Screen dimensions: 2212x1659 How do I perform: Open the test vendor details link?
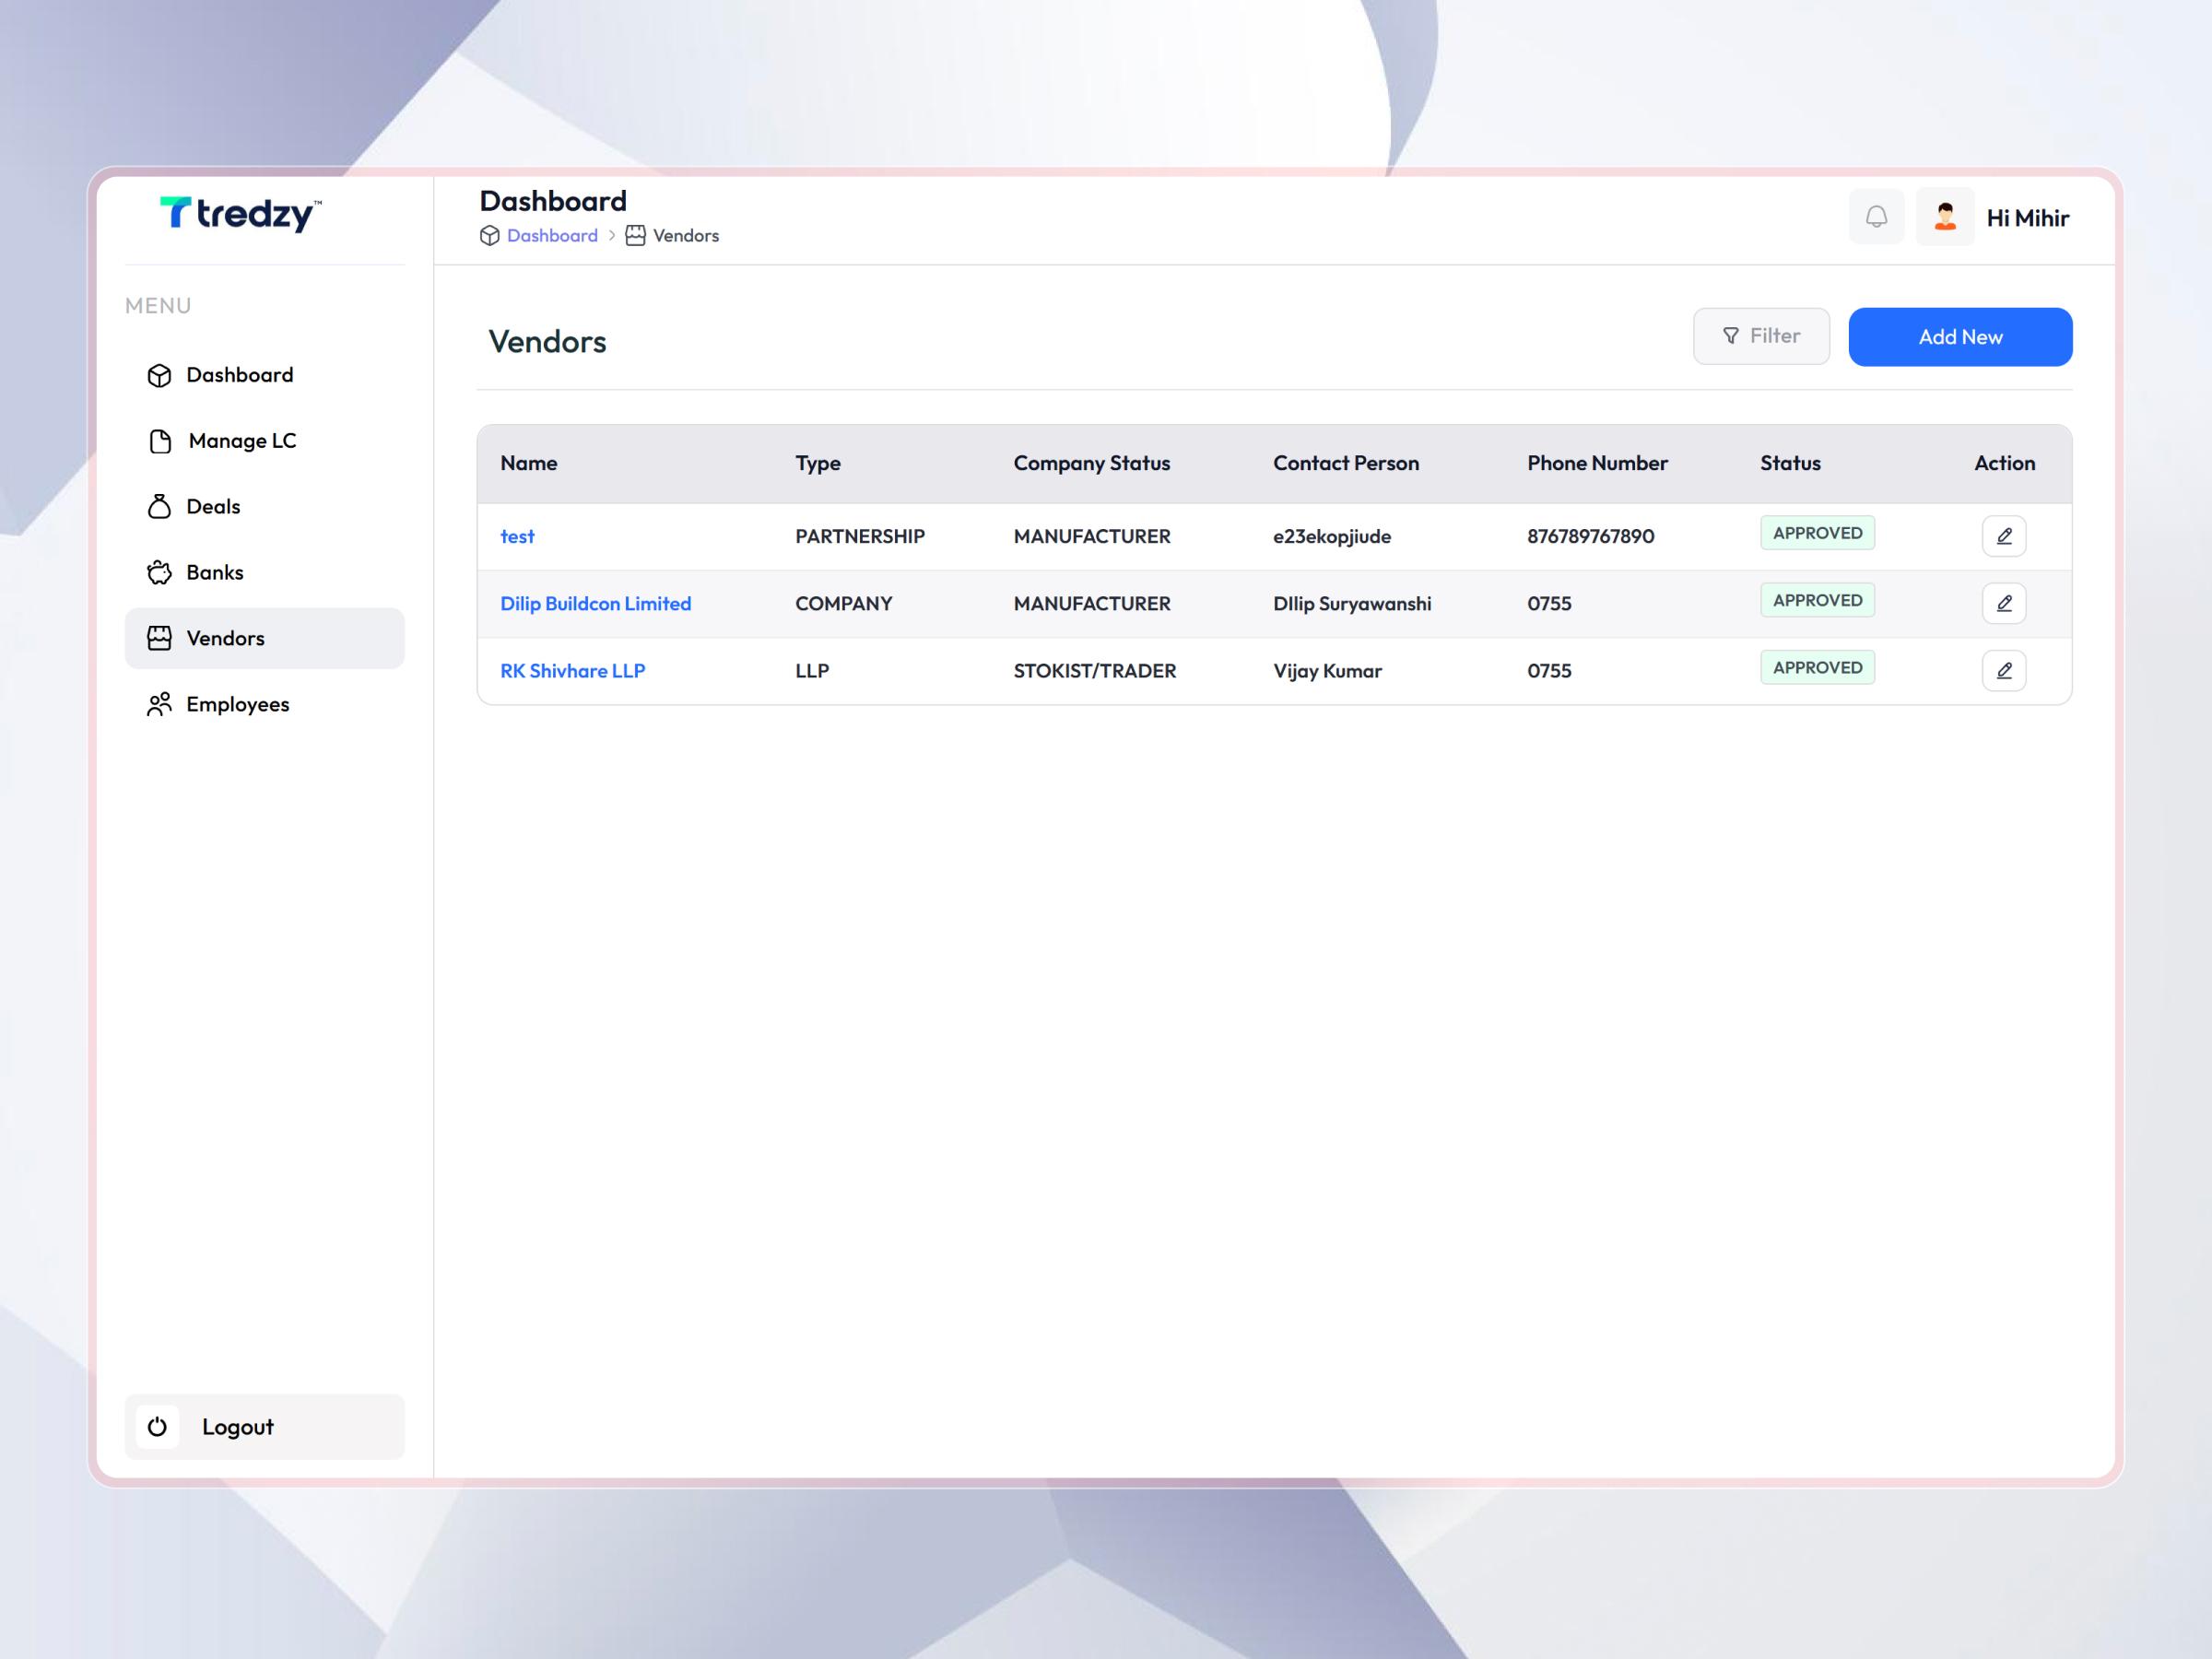[x=517, y=536]
